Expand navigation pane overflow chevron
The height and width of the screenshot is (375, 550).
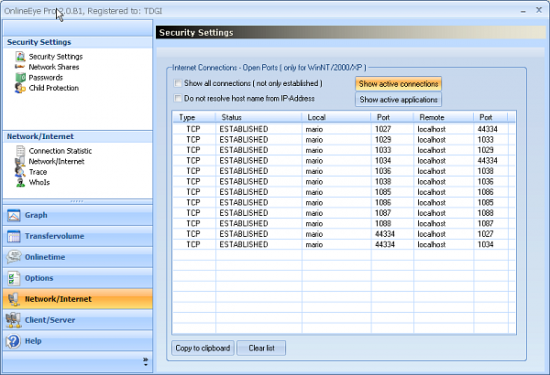coord(146,362)
